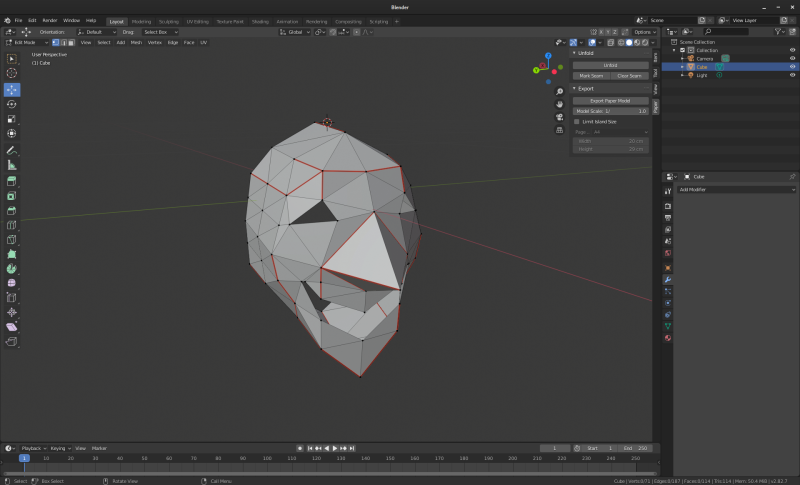Hide the Camera object via its eye icon

792,58
